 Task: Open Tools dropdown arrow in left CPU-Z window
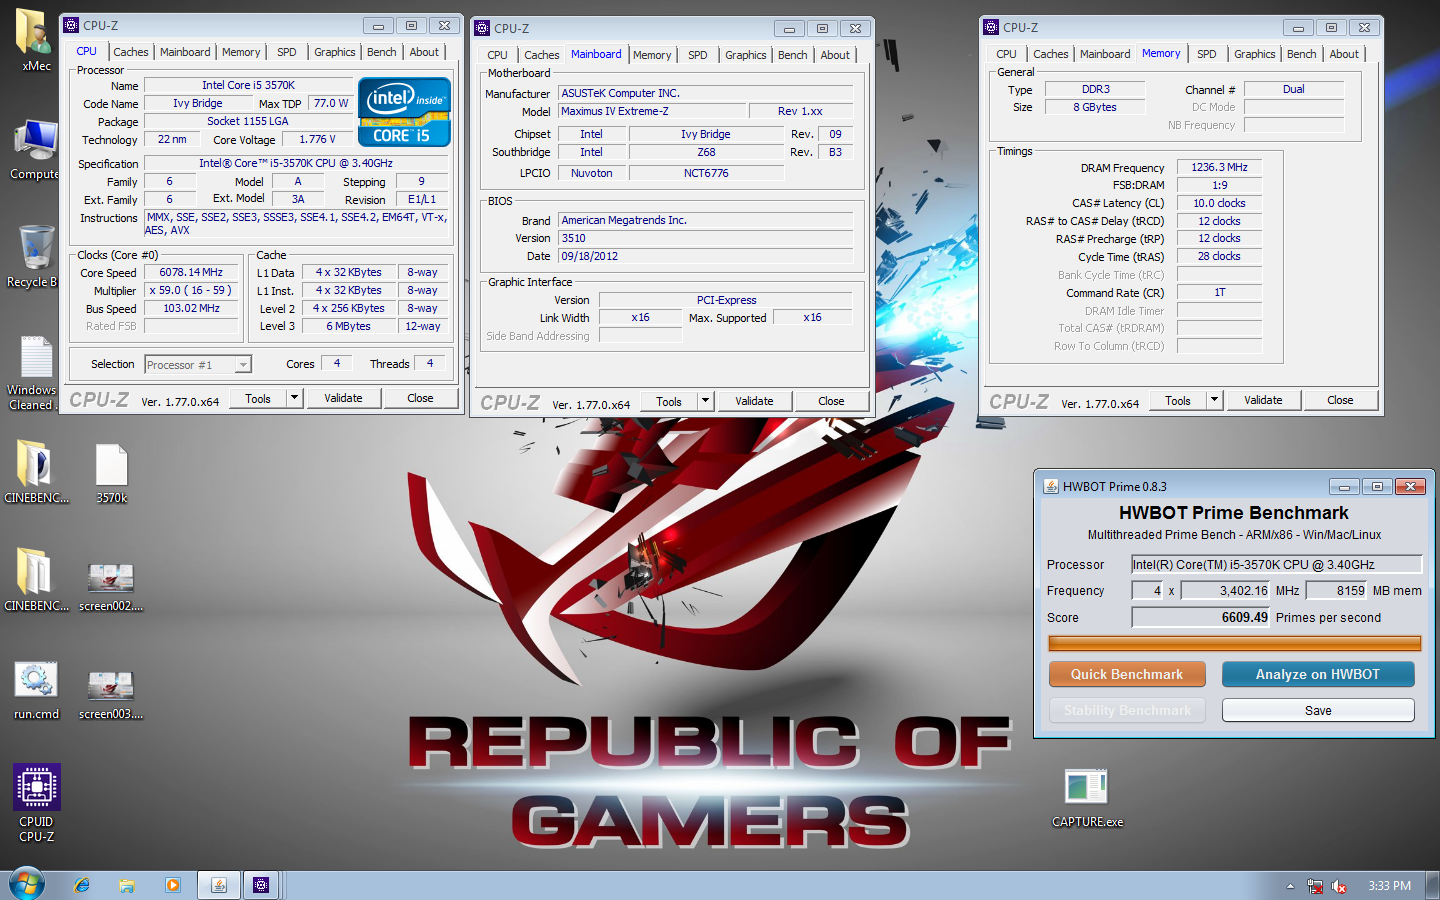[294, 398]
